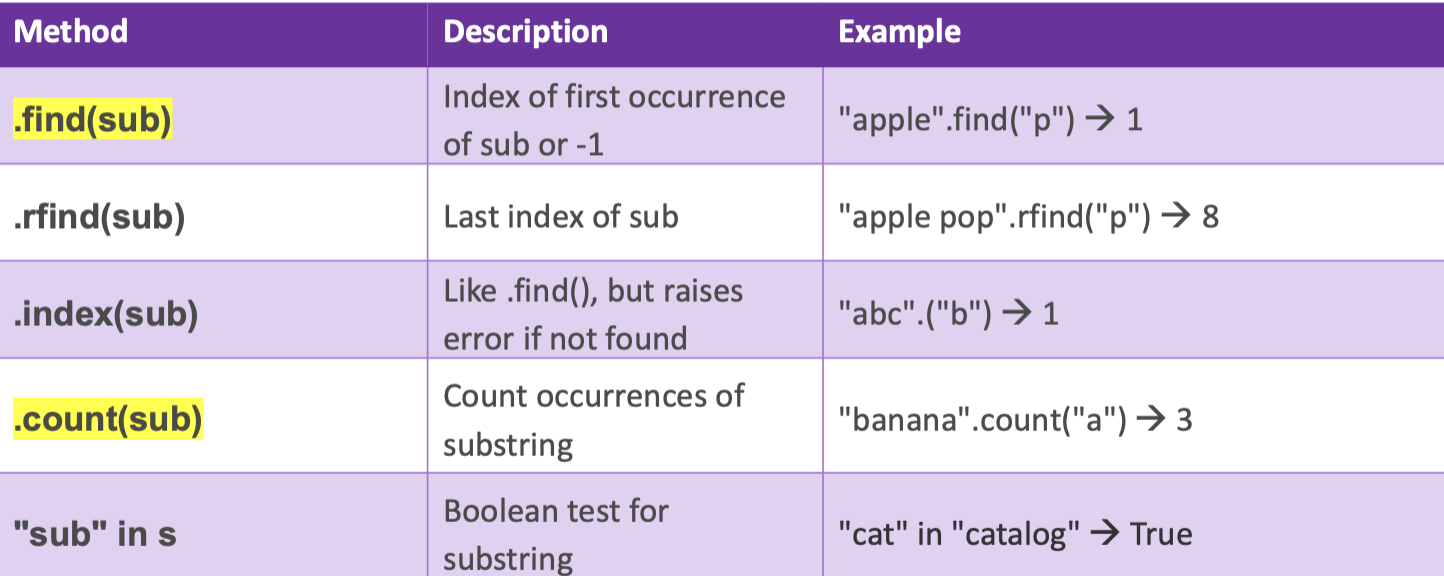Click the "apple".find("p") example text

point(990,121)
